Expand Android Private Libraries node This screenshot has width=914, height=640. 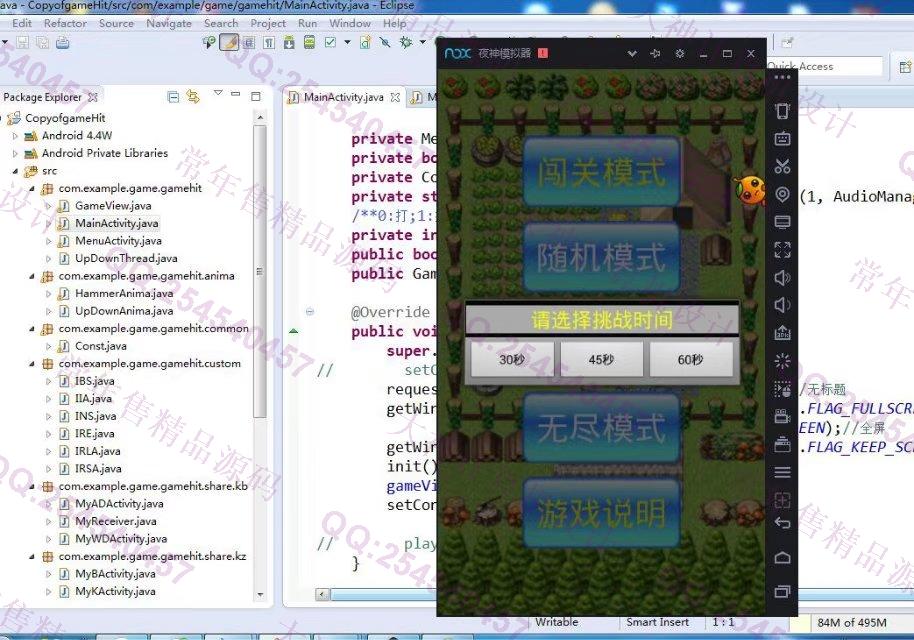15,153
